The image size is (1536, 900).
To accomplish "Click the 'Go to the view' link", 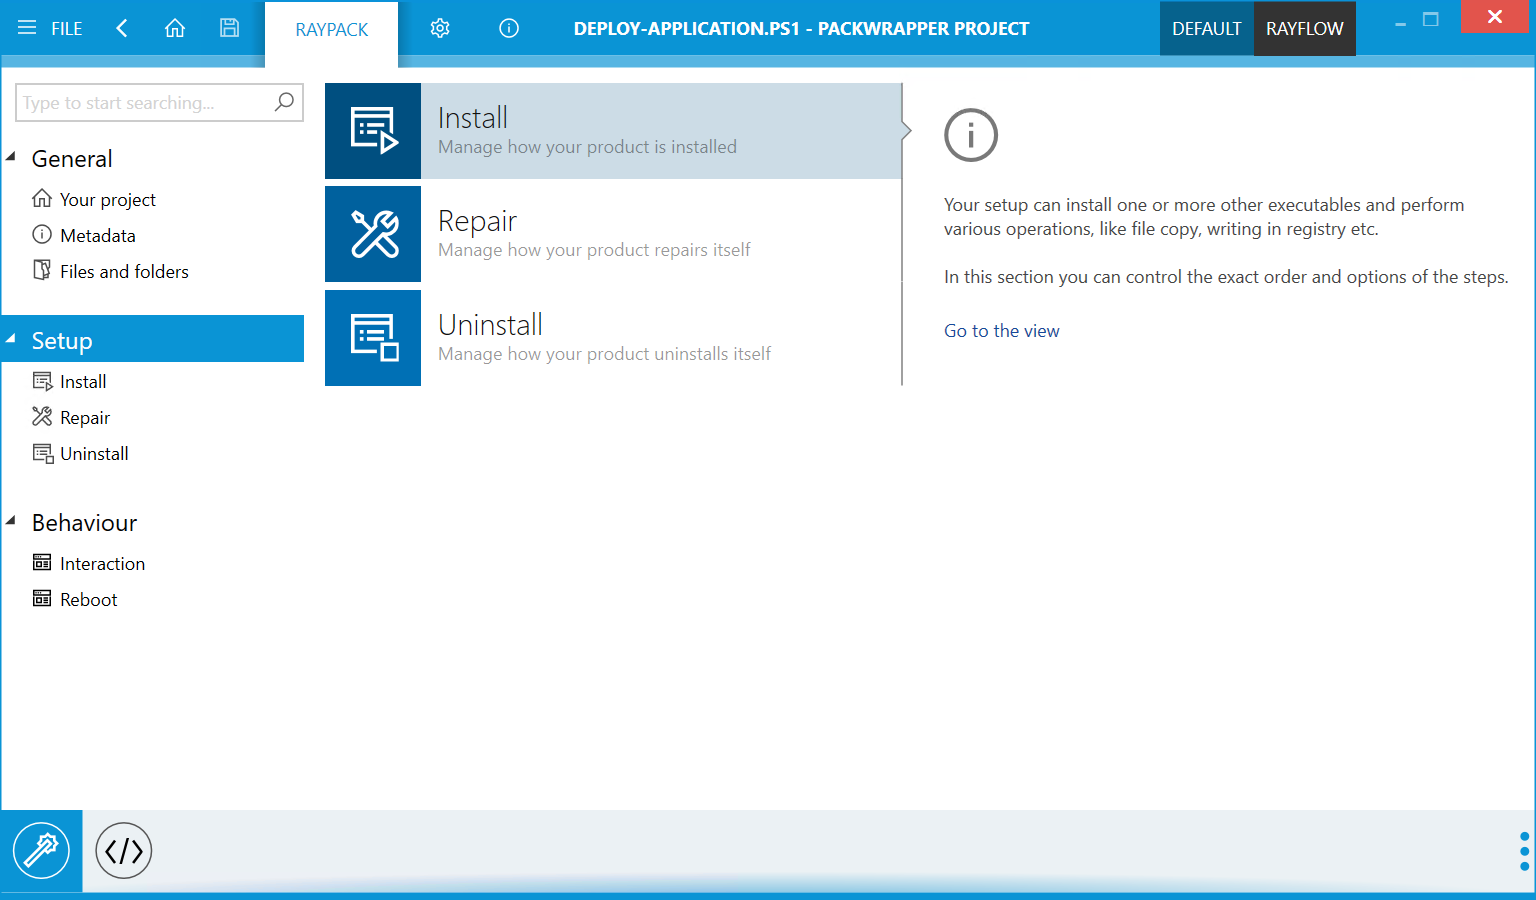I will tap(1001, 331).
